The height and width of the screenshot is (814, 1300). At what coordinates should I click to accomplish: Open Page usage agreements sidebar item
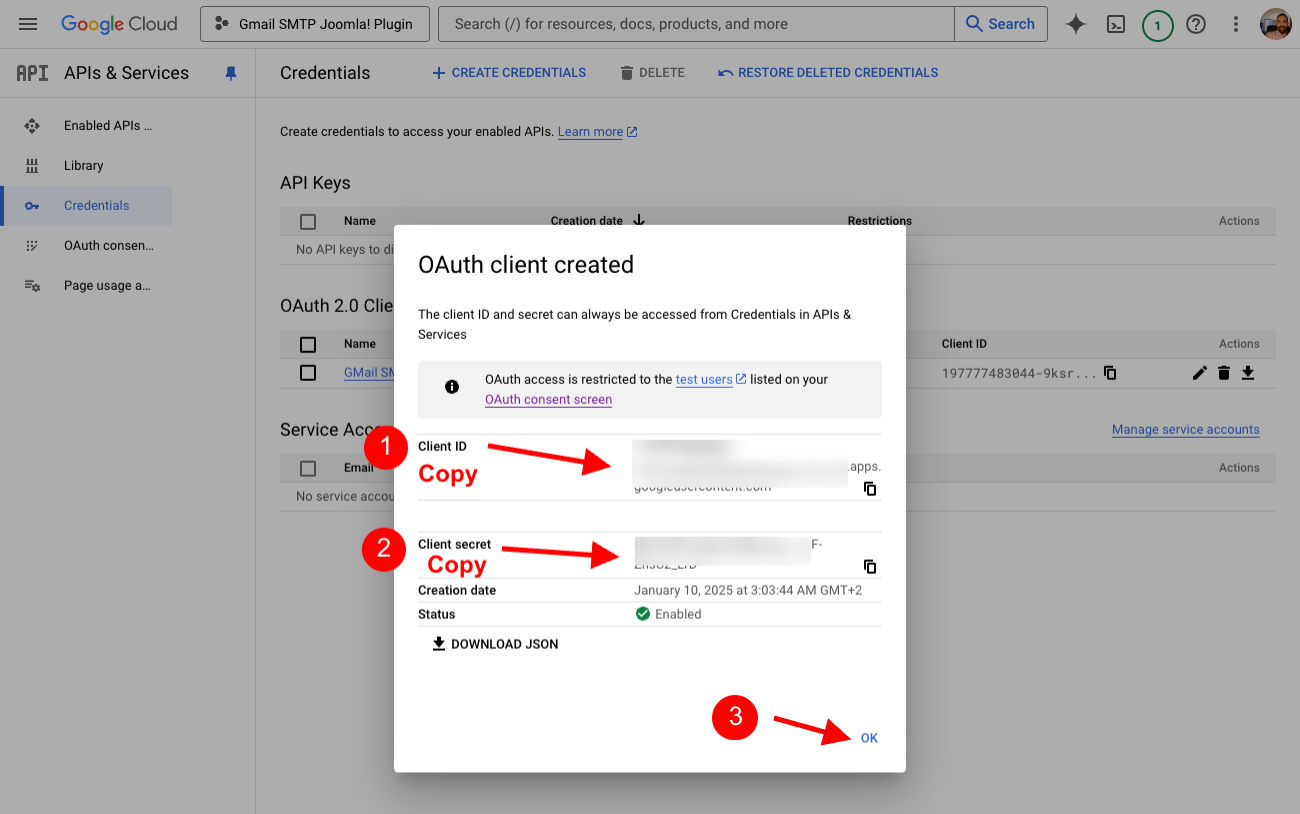(x=87, y=286)
